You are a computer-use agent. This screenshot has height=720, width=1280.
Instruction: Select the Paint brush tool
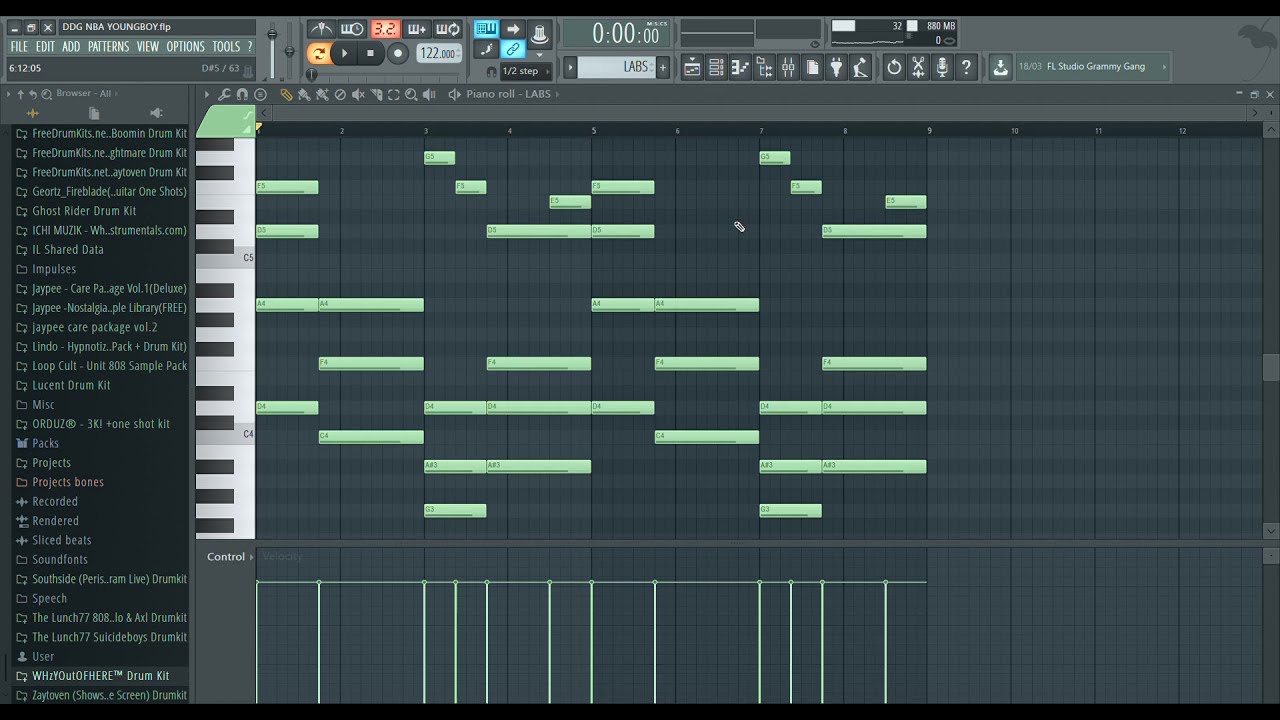(304, 94)
